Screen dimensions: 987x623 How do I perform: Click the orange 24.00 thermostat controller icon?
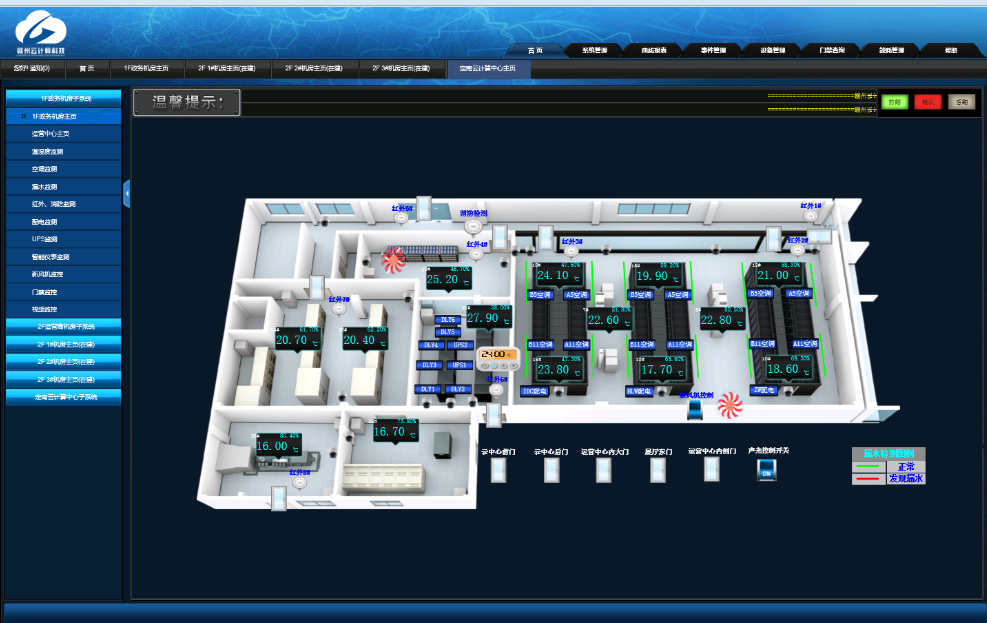point(497,355)
